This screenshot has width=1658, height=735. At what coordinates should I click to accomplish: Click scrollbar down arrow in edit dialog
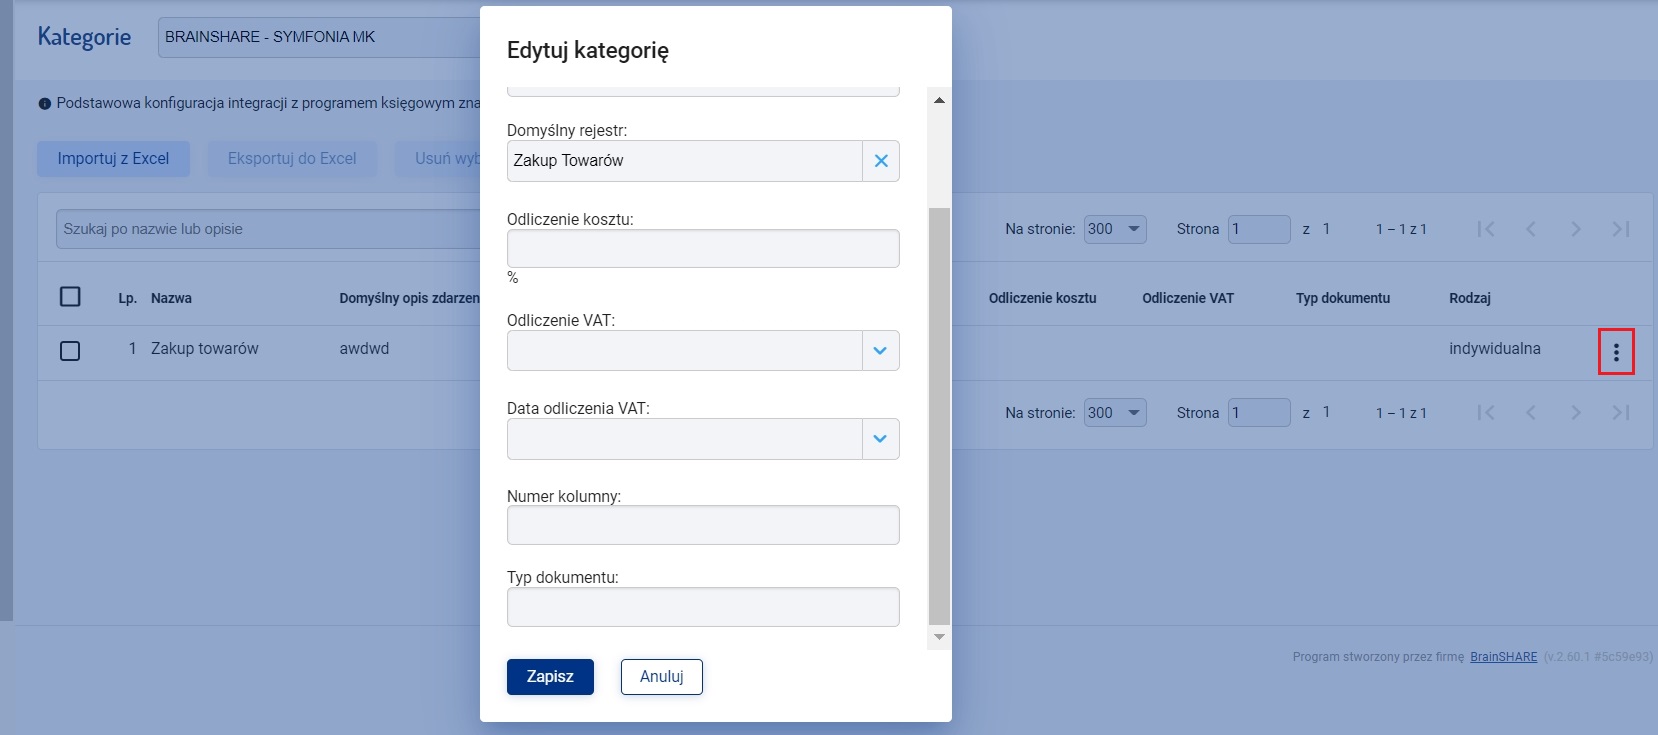point(939,637)
